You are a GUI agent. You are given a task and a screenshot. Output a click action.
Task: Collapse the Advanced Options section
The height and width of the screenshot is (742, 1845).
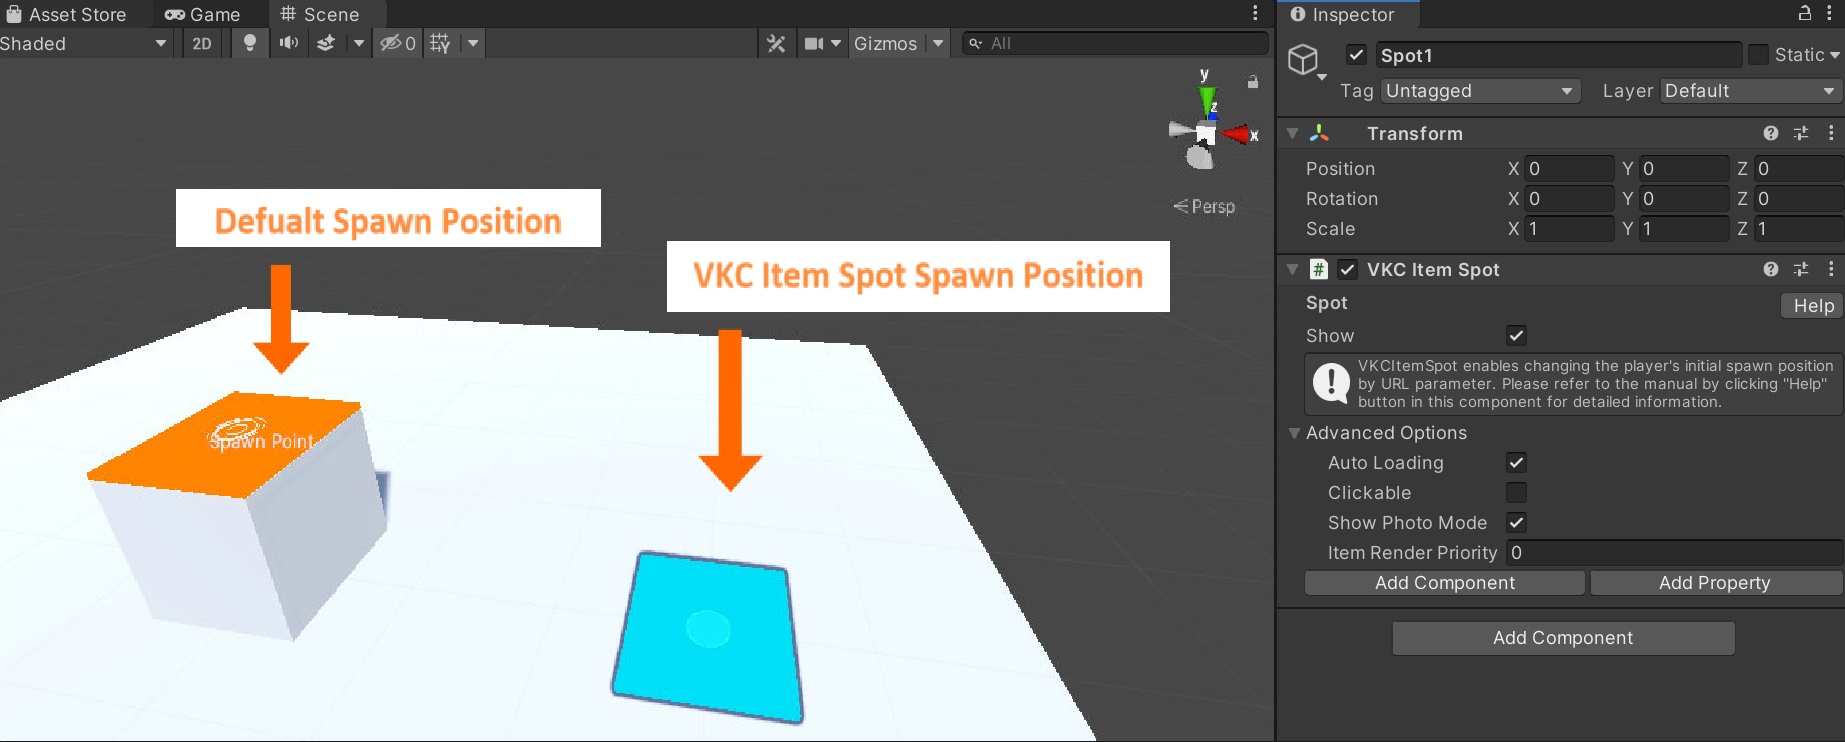coord(1294,433)
